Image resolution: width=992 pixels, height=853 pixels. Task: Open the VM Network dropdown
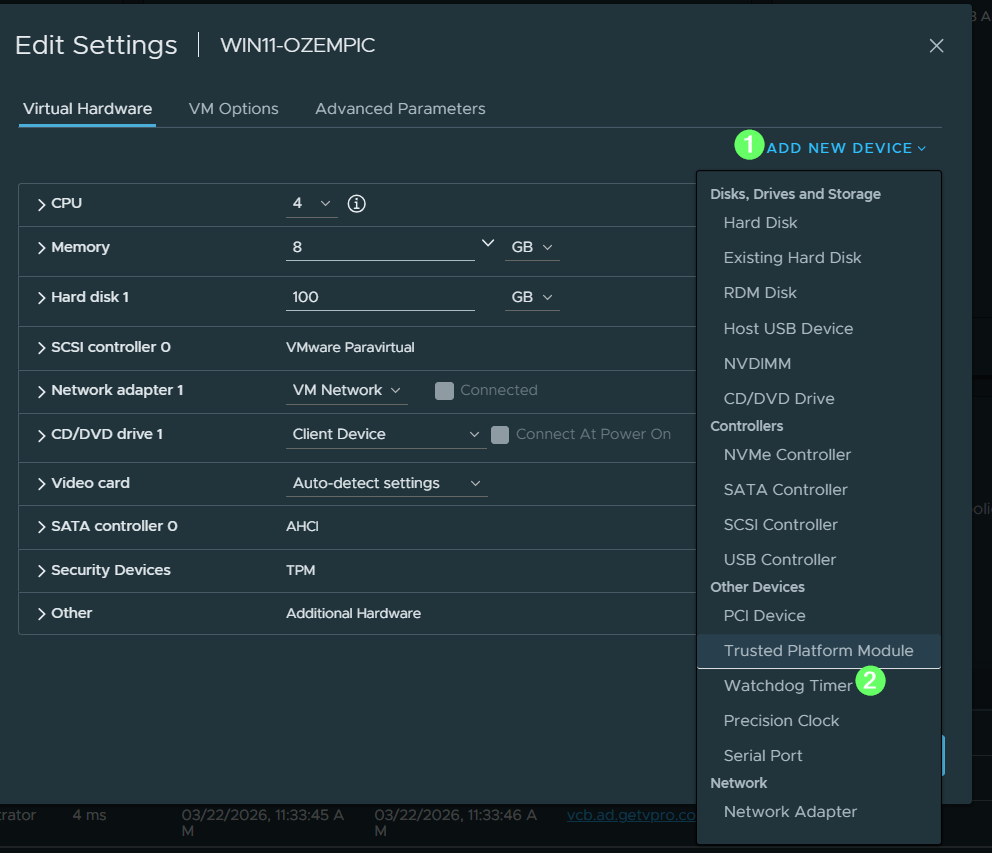pos(346,391)
